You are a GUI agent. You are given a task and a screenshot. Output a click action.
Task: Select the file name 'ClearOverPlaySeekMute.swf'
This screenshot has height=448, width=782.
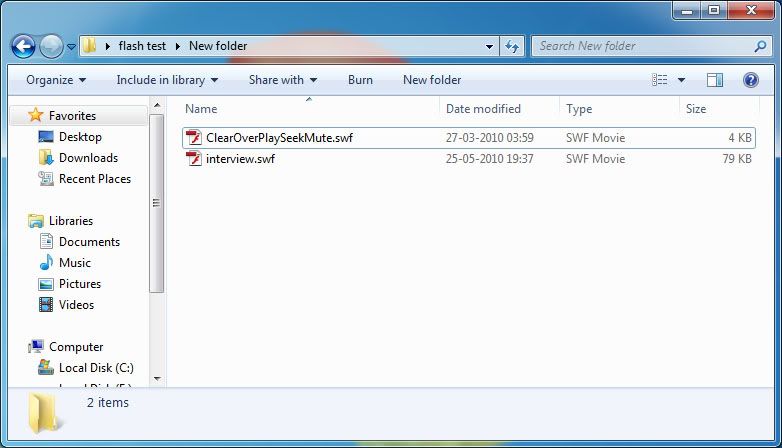(279, 138)
